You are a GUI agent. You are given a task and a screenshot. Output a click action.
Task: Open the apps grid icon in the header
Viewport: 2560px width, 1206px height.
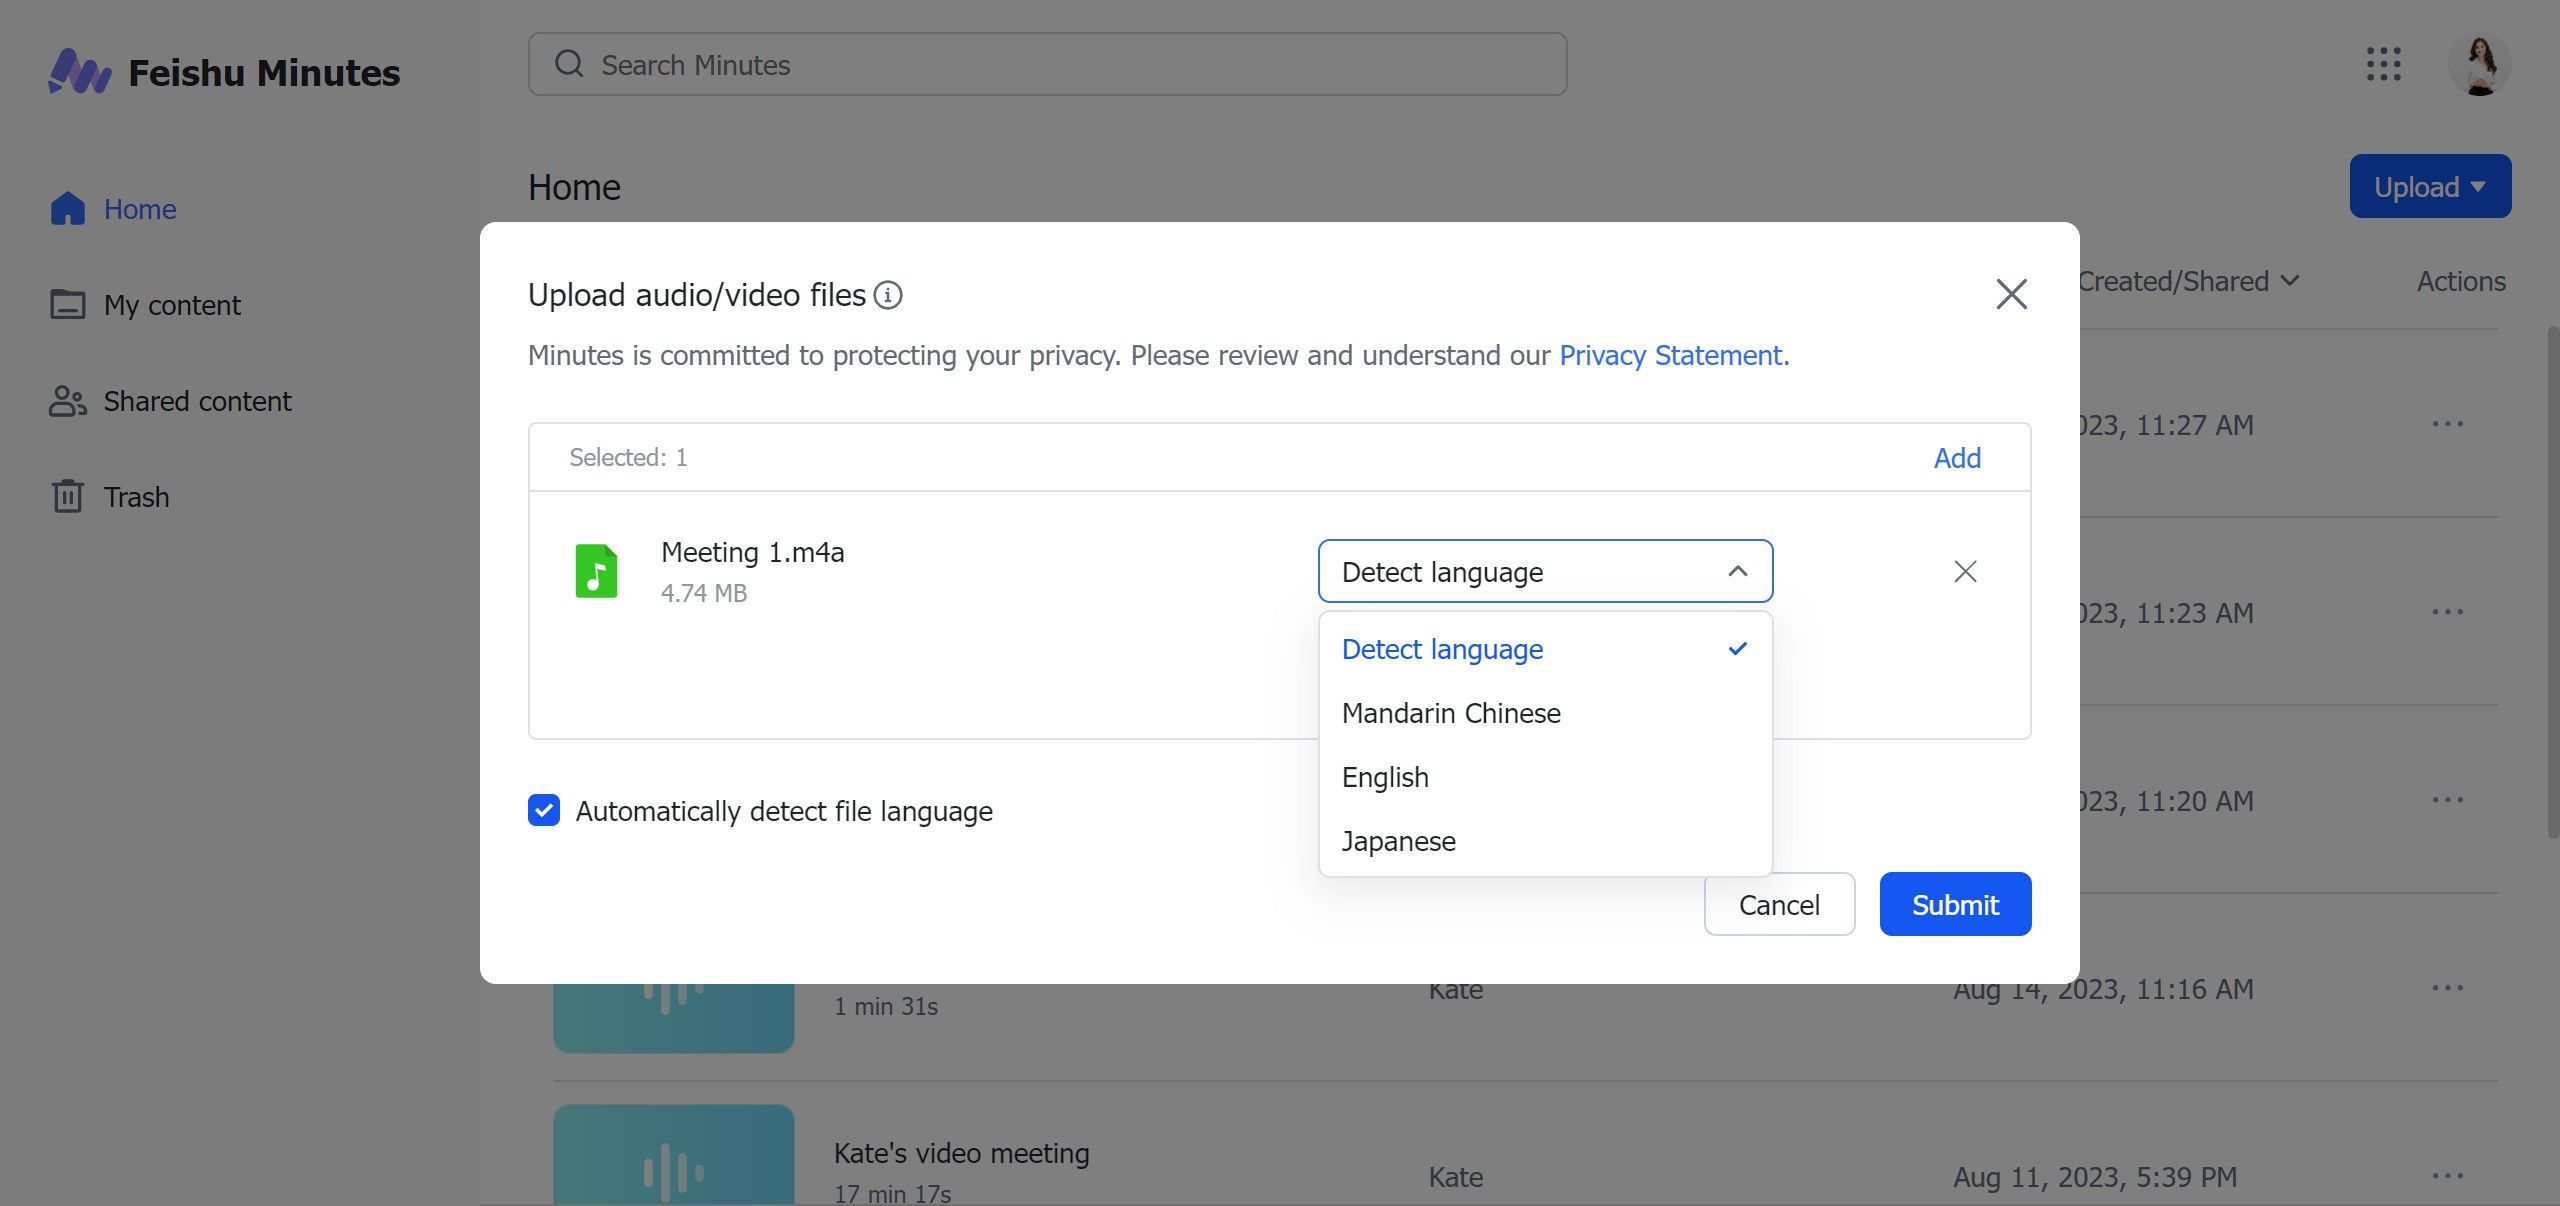click(x=2386, y=64)
